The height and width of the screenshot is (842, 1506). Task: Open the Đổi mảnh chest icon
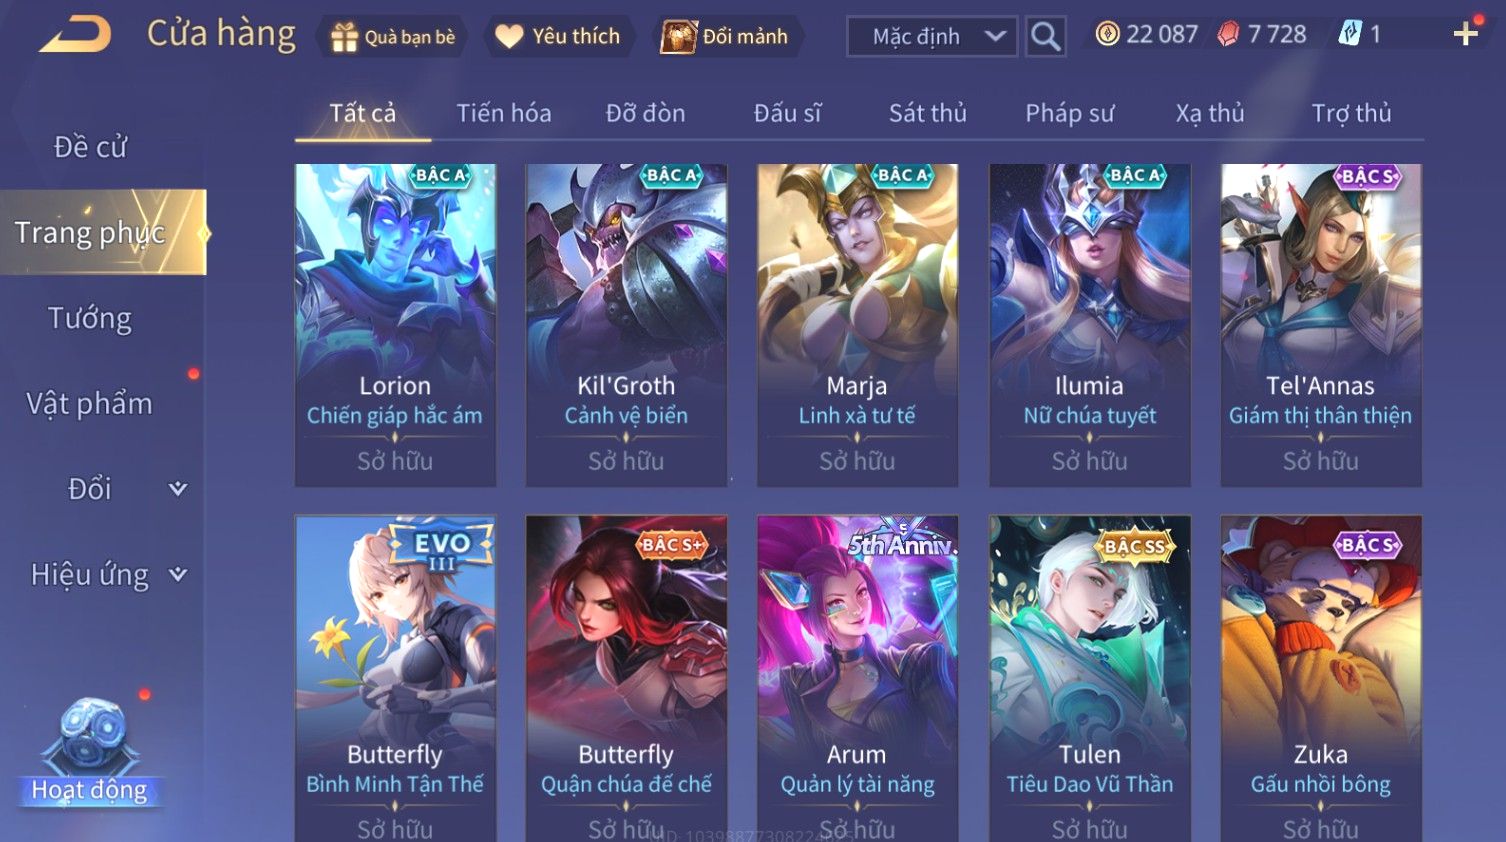coord(678,37)
